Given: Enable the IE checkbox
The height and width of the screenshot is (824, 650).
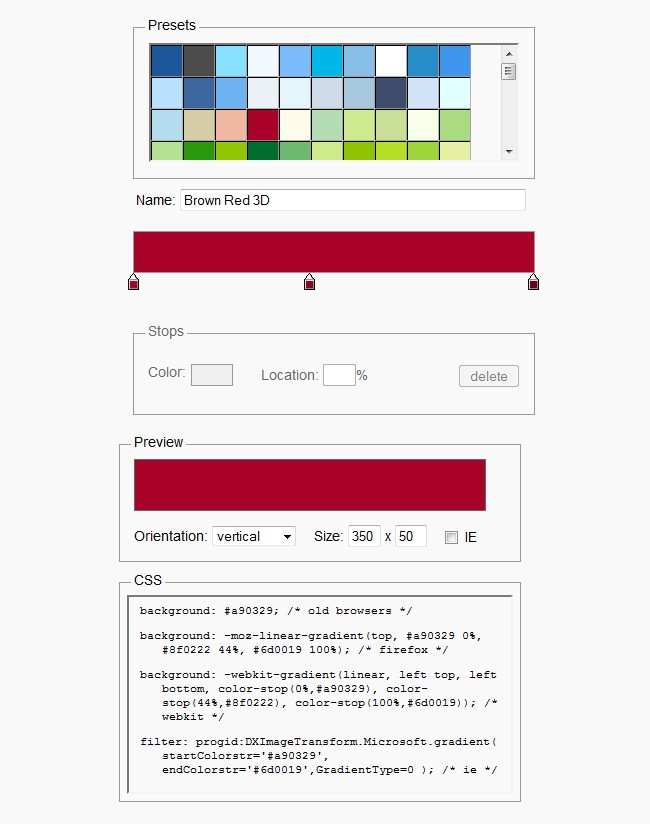Looking at the screenshot, I should [451, 538].
